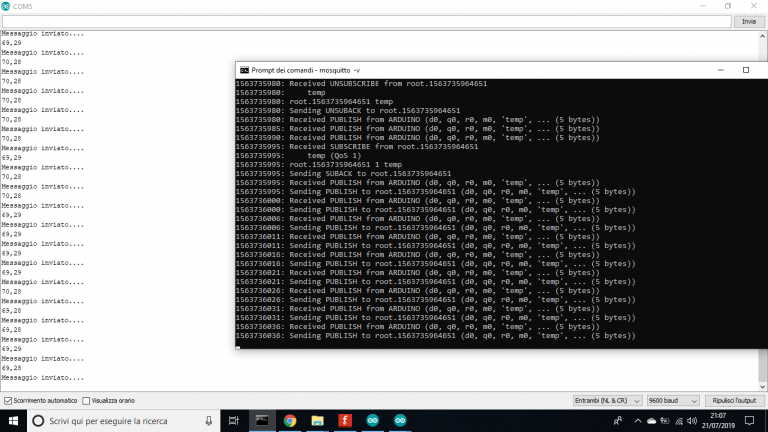Click the Ripulisci l'output button

[733, 400]
